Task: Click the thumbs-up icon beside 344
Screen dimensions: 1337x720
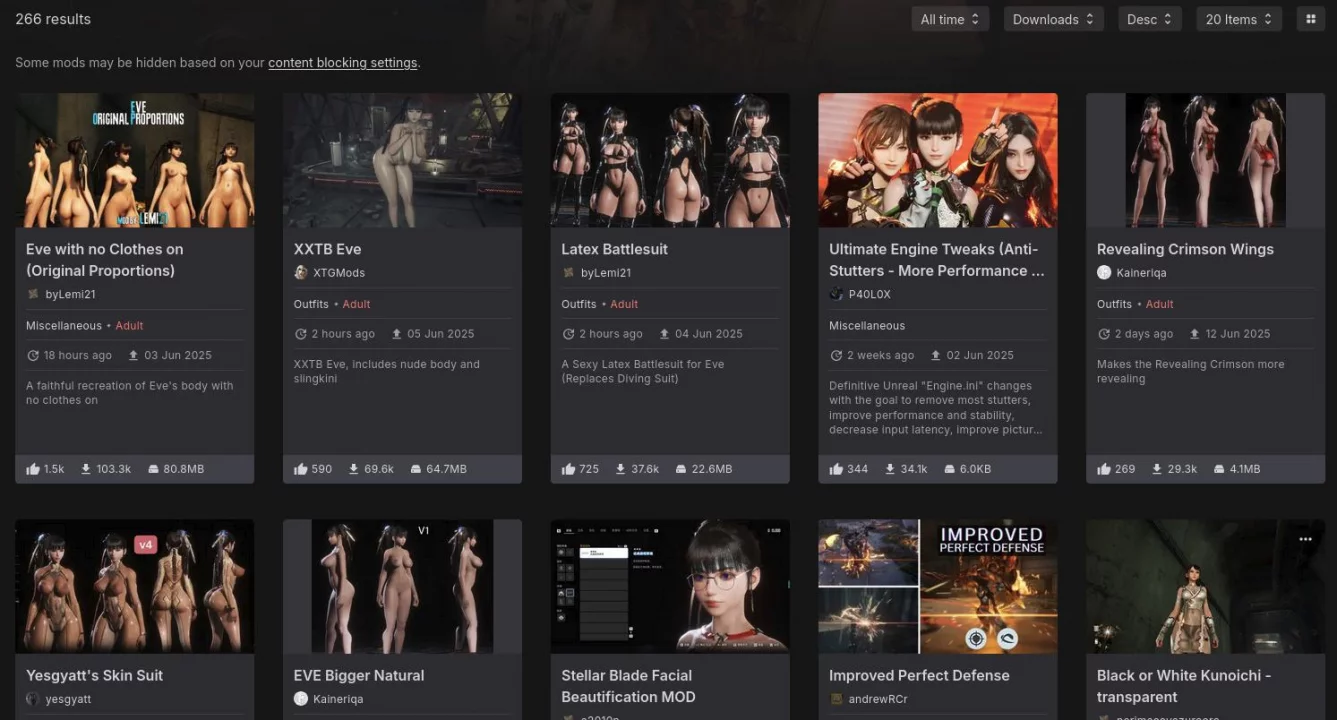Action: 837,469
